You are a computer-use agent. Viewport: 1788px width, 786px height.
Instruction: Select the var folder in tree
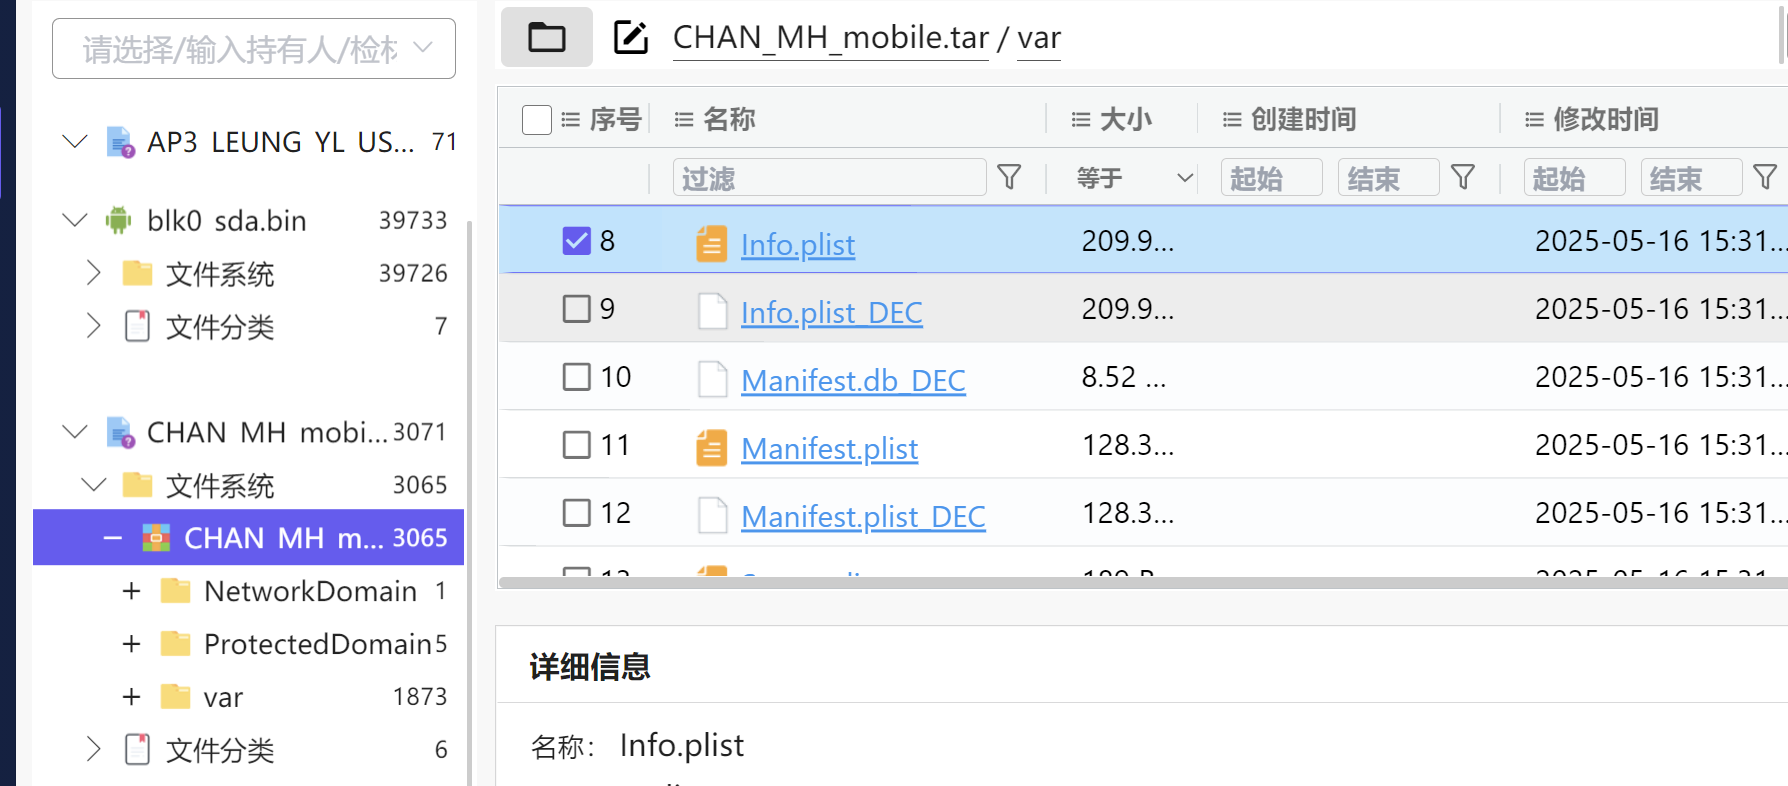tap(223, 697)
